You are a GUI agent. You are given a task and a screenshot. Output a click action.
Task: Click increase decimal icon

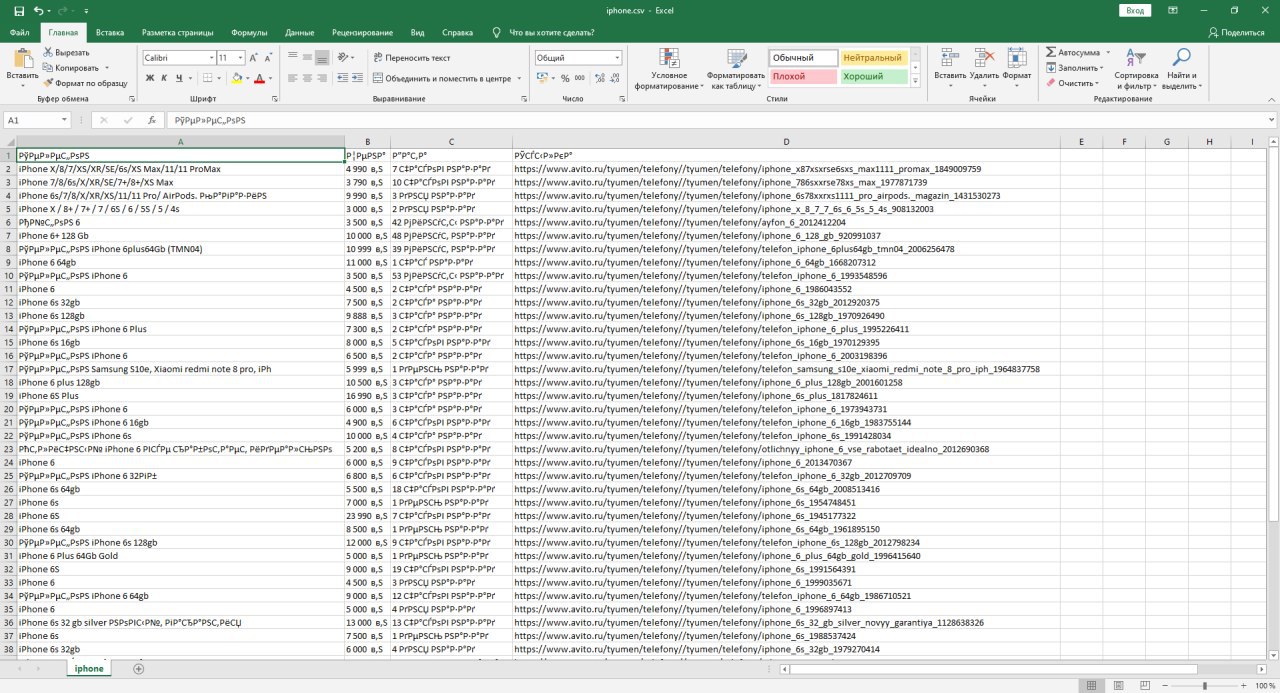(x=599, y=78)
